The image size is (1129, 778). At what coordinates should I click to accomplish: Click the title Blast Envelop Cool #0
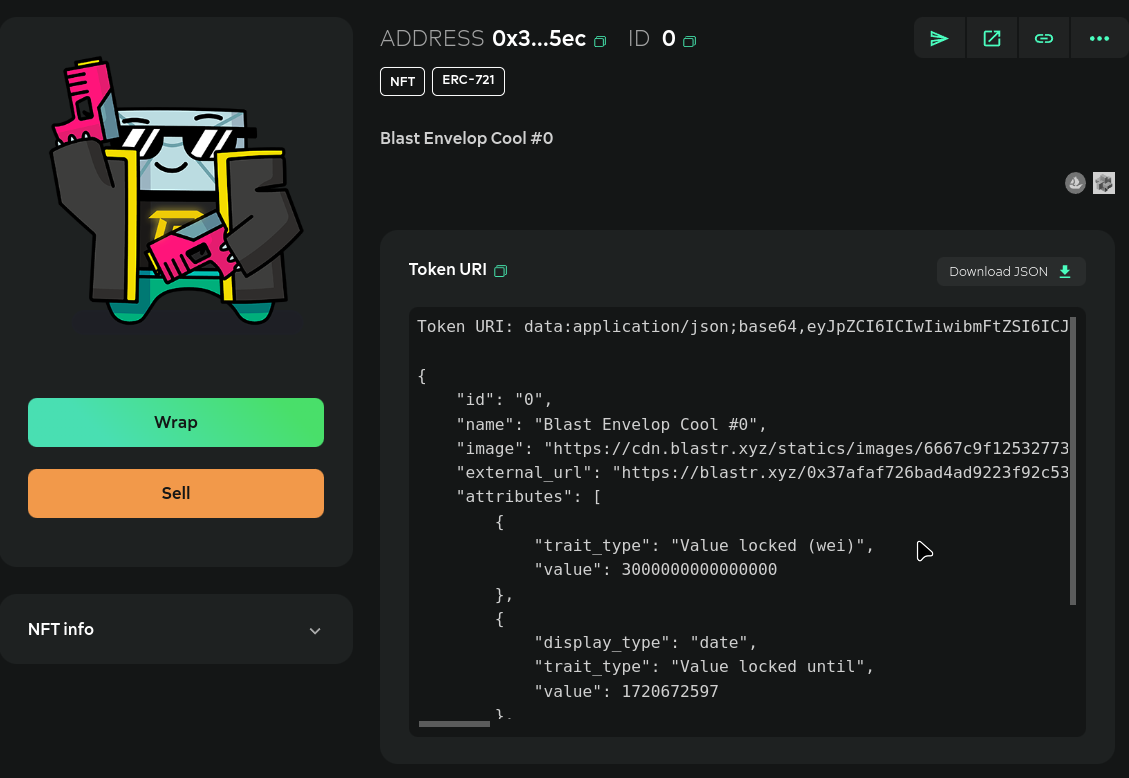(467, 138)
